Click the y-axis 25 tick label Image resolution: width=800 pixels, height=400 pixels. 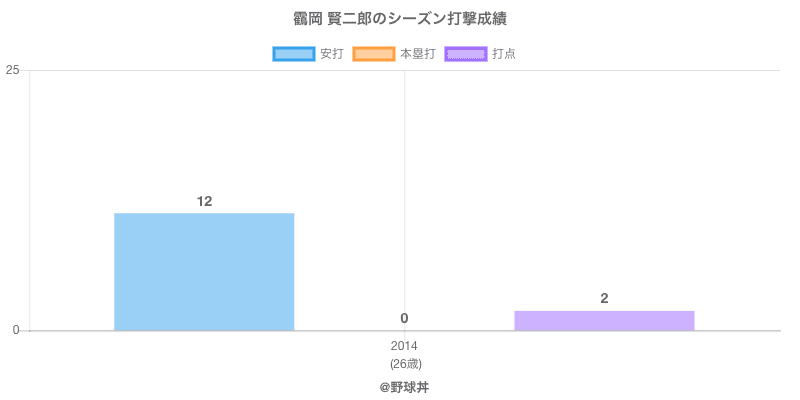12,70
